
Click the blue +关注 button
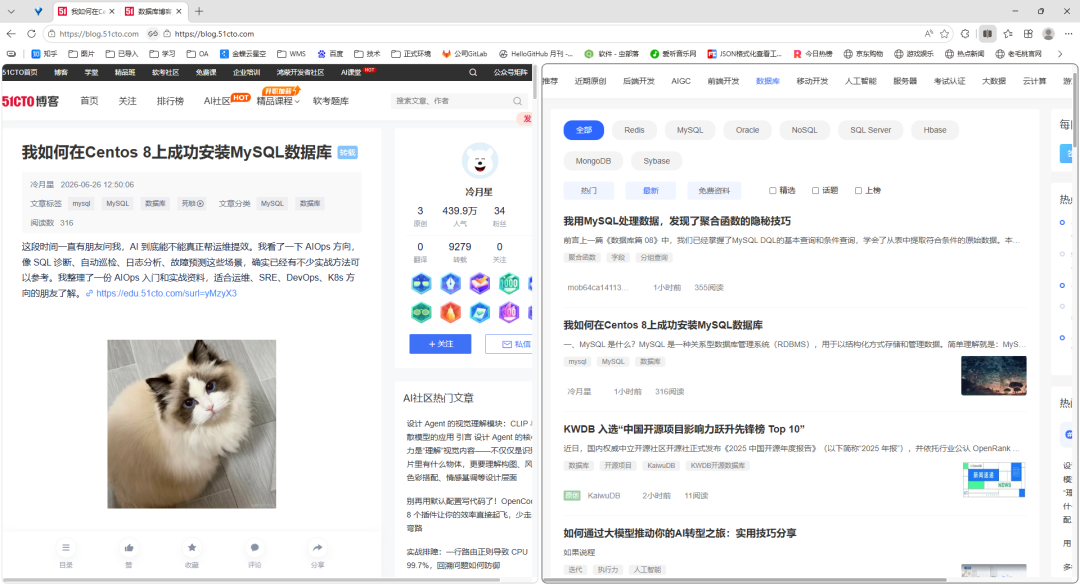click(440, 344)
